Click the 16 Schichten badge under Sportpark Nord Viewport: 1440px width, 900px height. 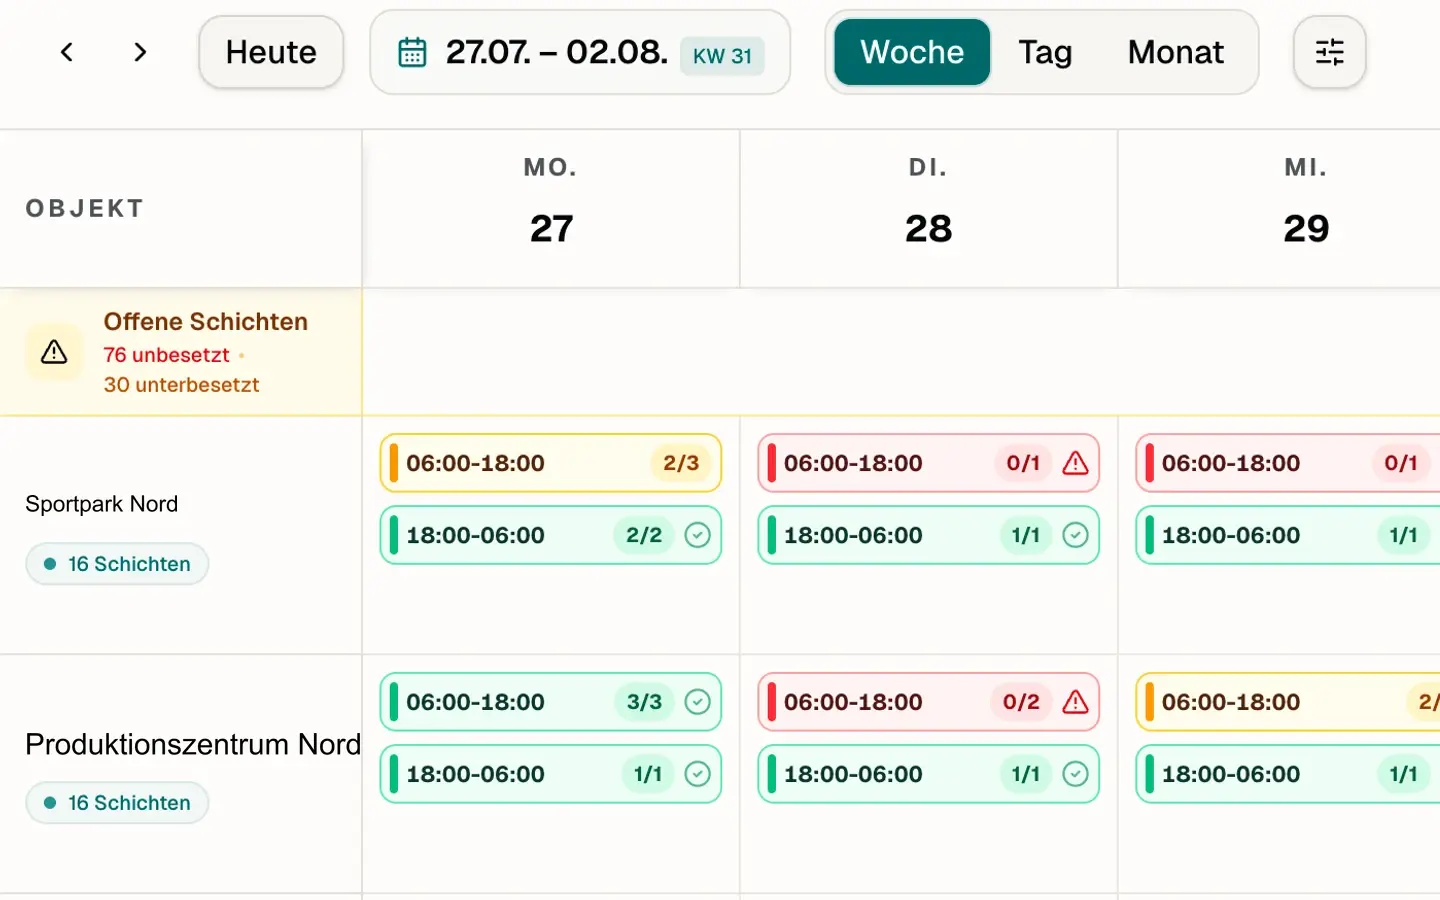(x=117, y=564)
